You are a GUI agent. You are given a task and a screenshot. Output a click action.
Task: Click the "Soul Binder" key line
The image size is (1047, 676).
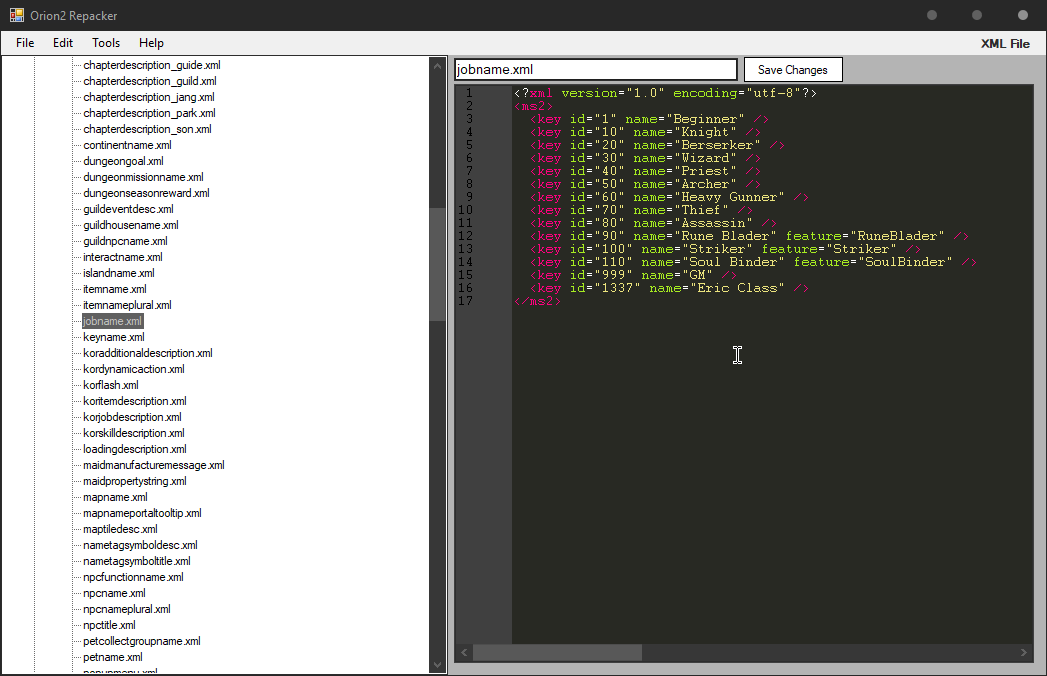754,262
